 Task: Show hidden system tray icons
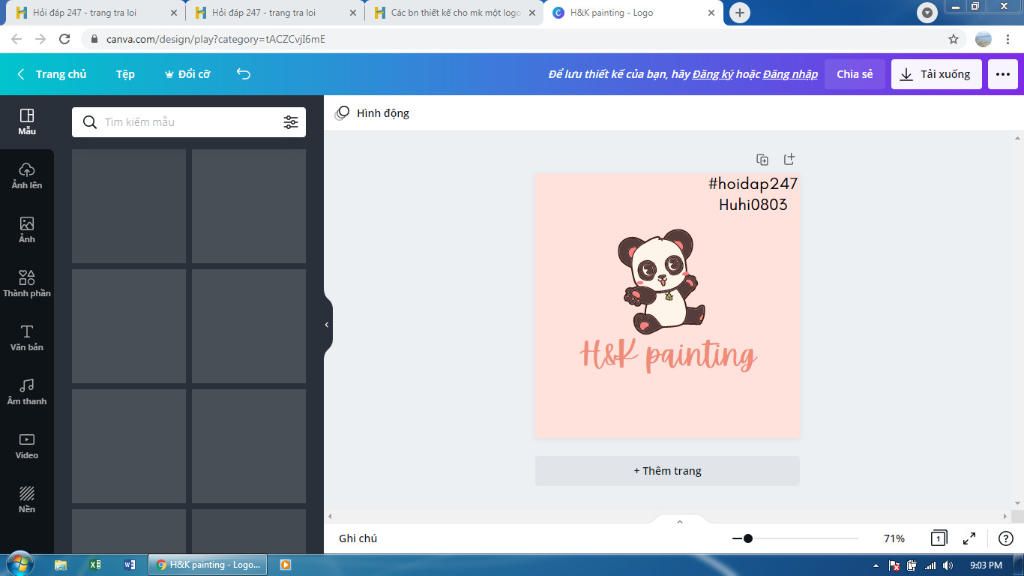tap(876, 566)
